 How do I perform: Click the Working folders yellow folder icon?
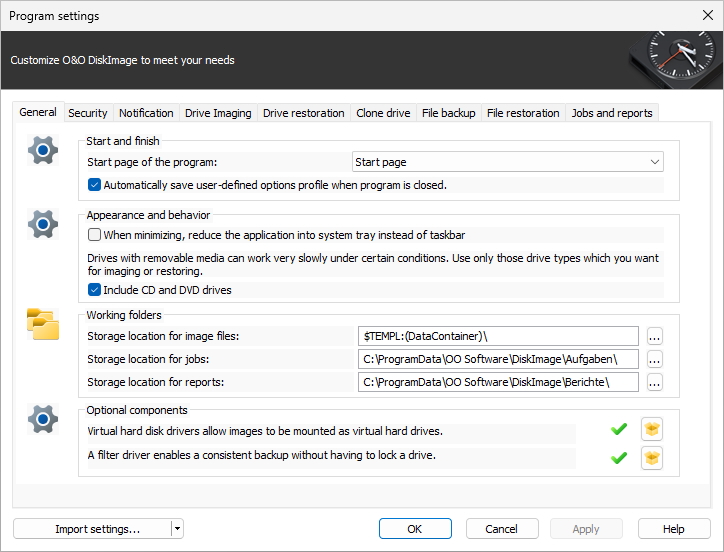(43, 324)
